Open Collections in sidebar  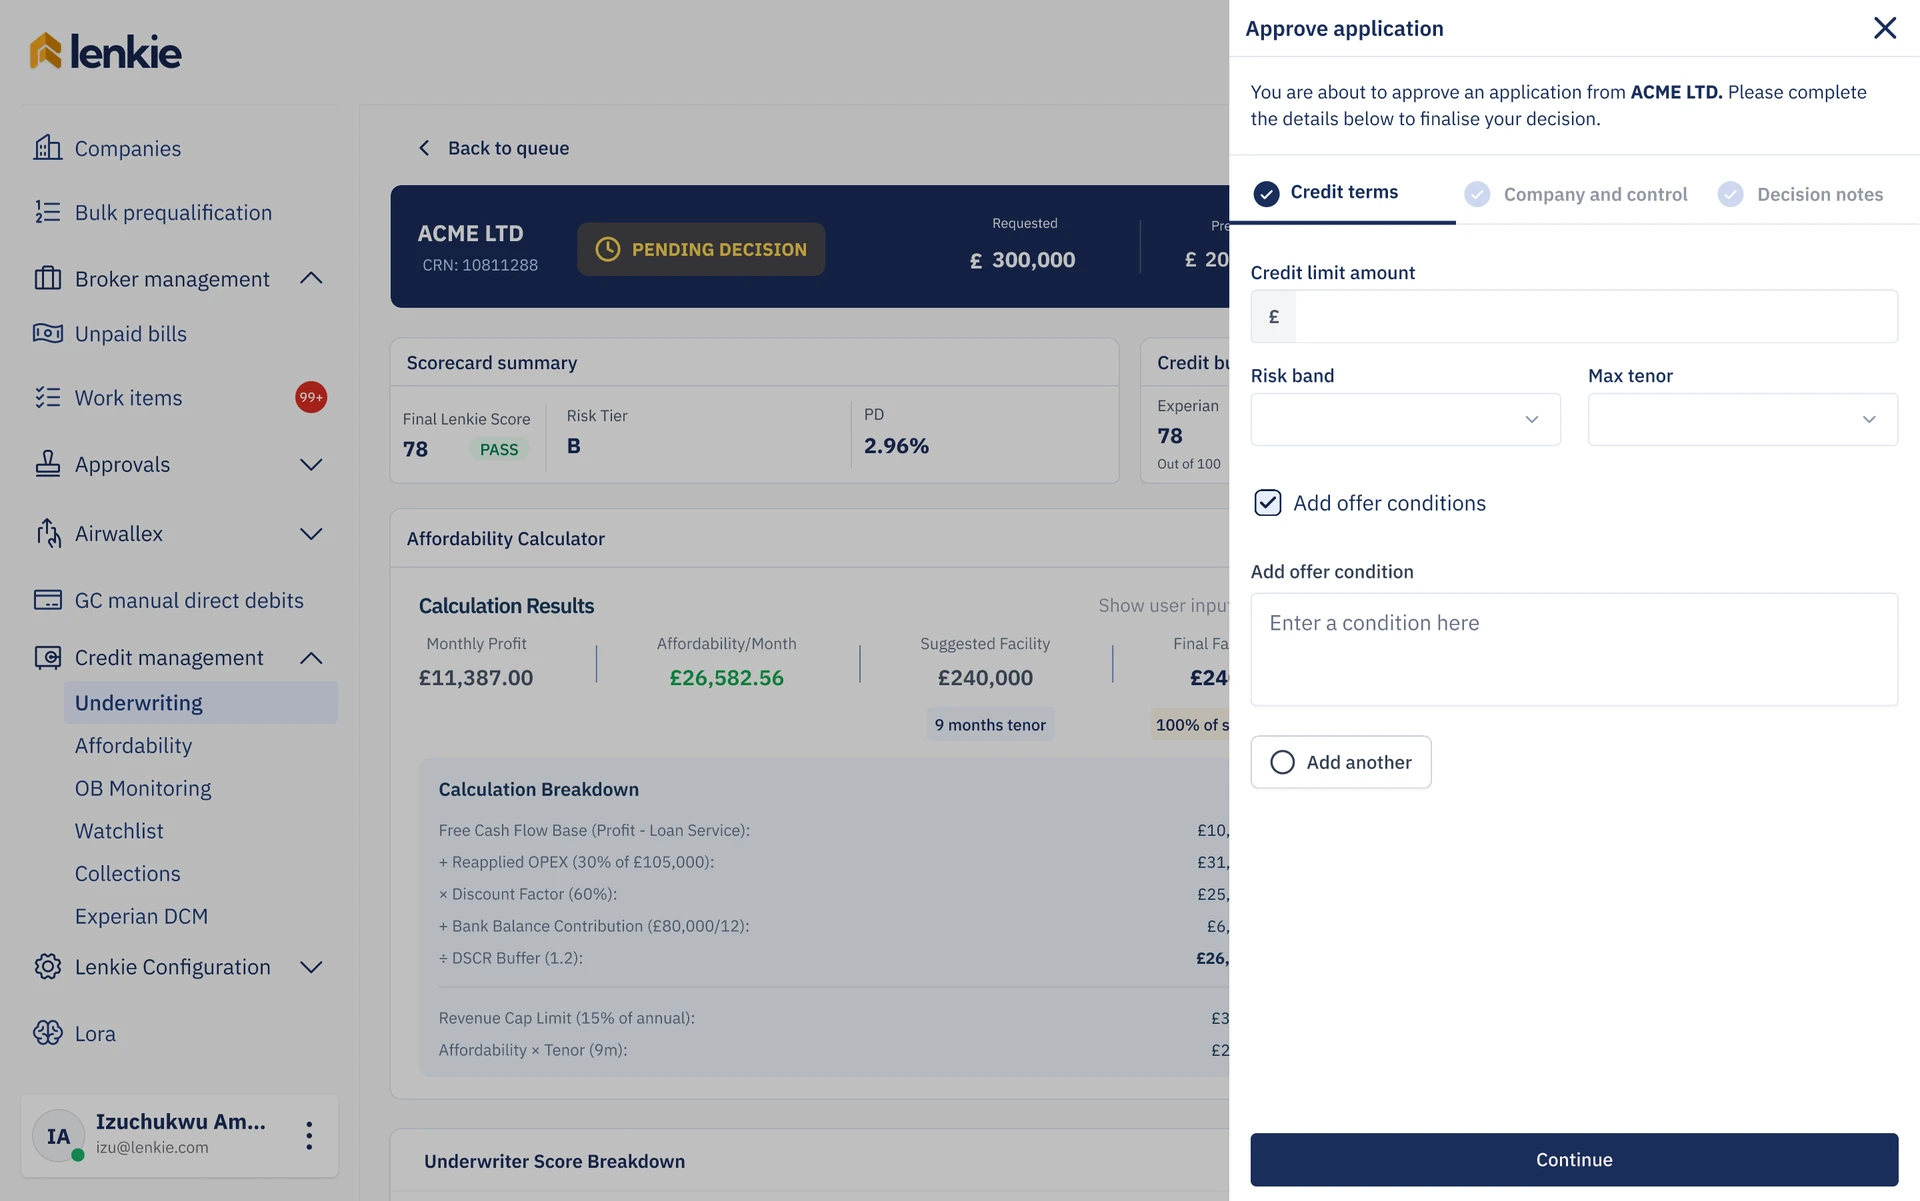click(x=127, y=873)
